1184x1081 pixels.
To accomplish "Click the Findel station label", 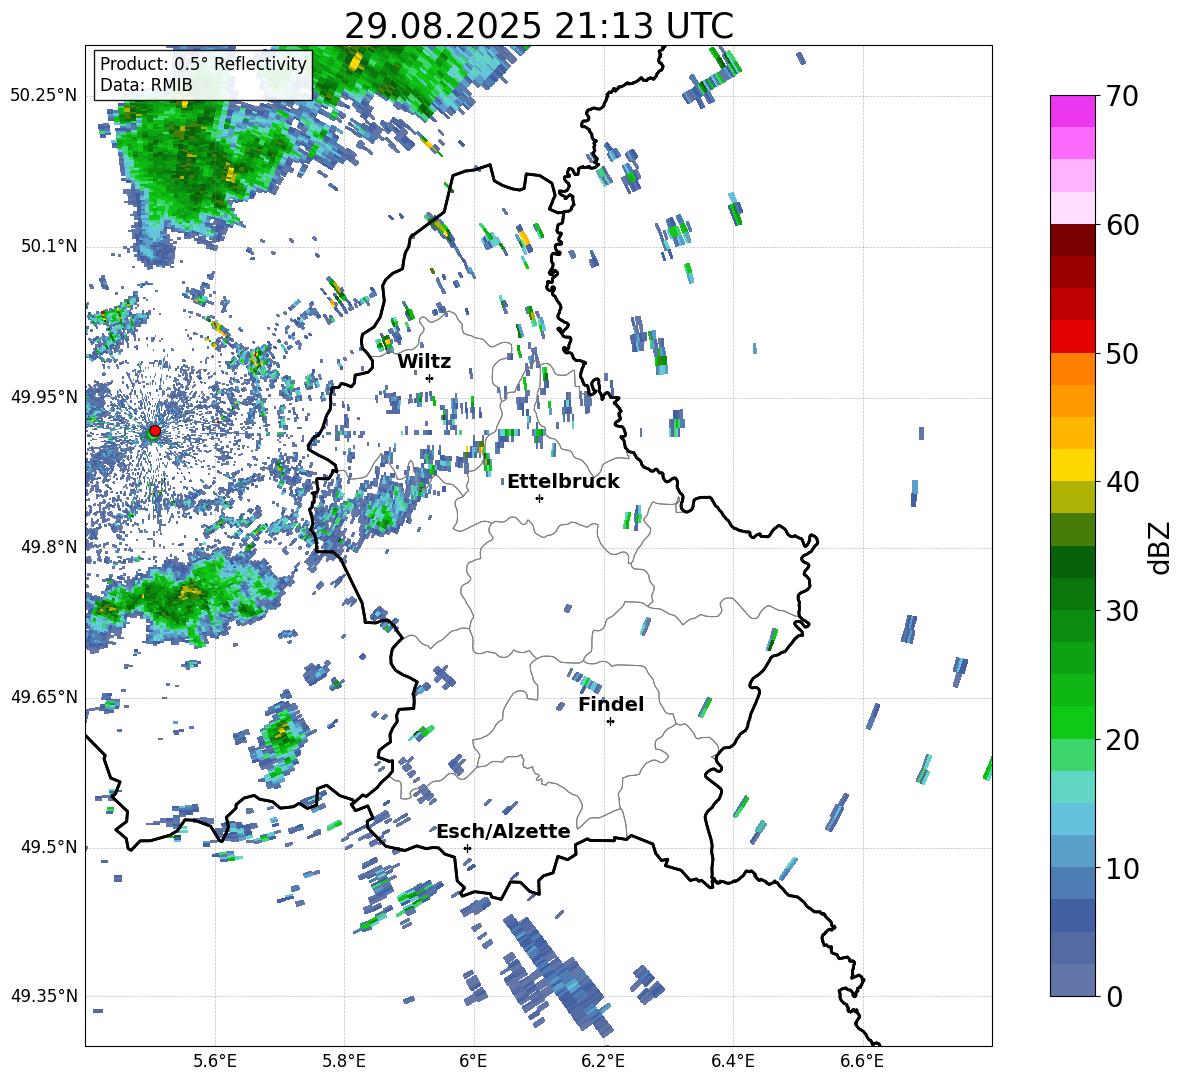I will click(611, 704).
